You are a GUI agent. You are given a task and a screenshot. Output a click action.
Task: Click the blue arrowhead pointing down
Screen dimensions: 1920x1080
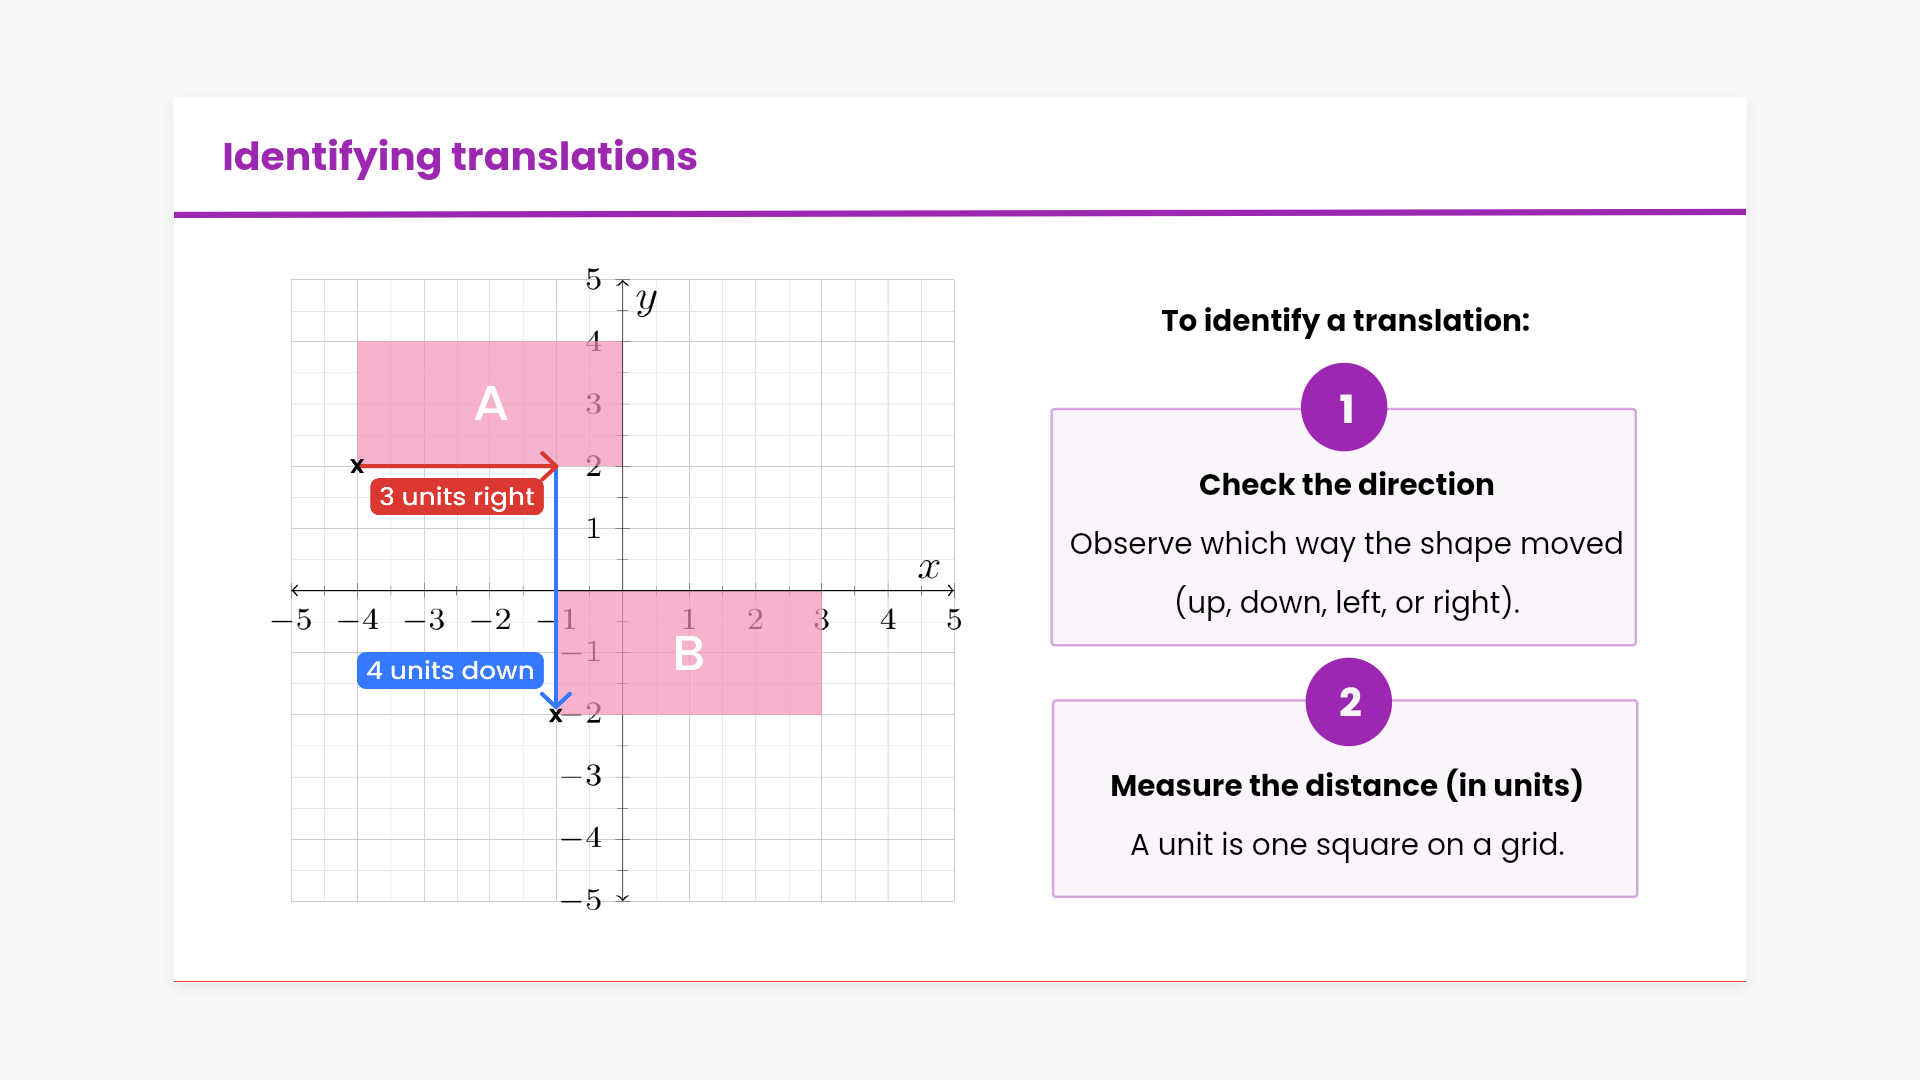tap(556, 699)
